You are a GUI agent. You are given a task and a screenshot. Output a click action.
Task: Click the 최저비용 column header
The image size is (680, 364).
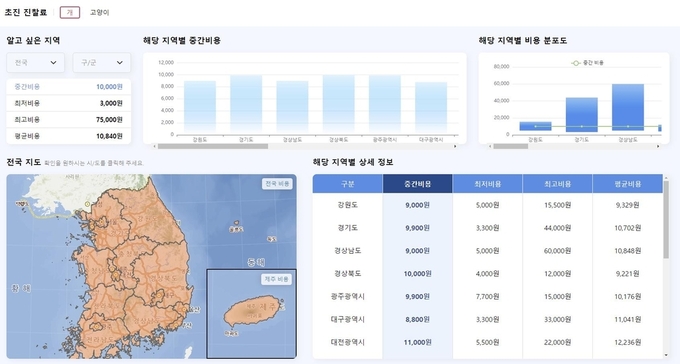(487, 184)
